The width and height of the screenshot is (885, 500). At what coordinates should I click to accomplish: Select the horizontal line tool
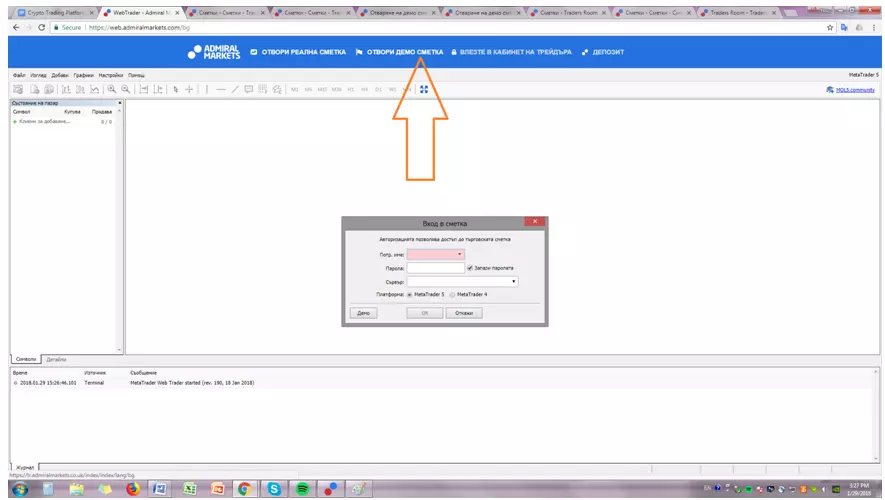221,89
